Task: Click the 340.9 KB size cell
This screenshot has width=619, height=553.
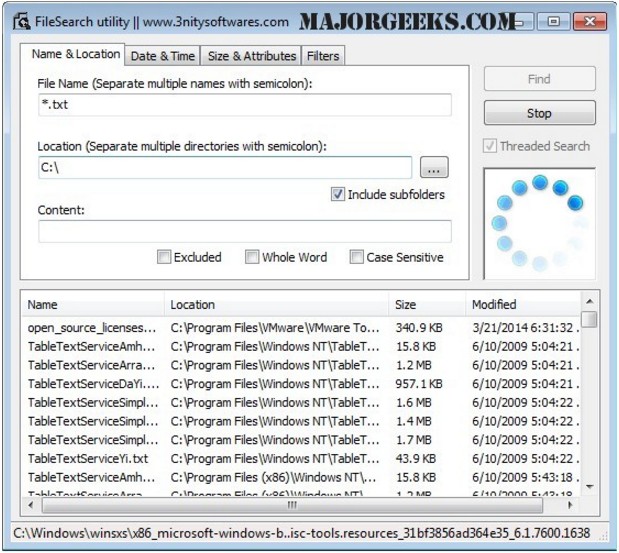Action: pos(419,328)
